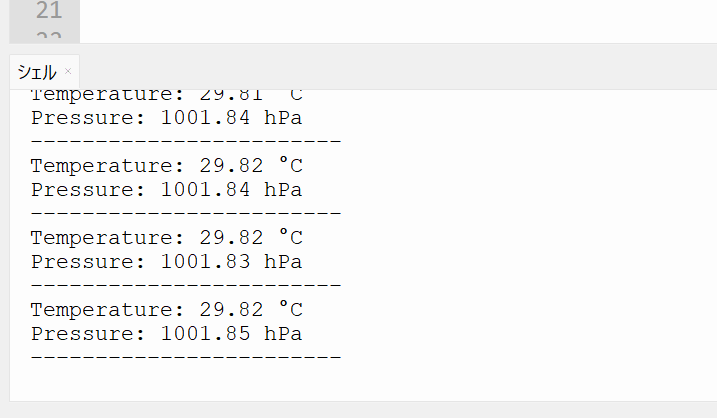This screenshot has height=418, width=717.
Task: Click the Pressure 1001.85 hPa line
Action: point(166,334)
